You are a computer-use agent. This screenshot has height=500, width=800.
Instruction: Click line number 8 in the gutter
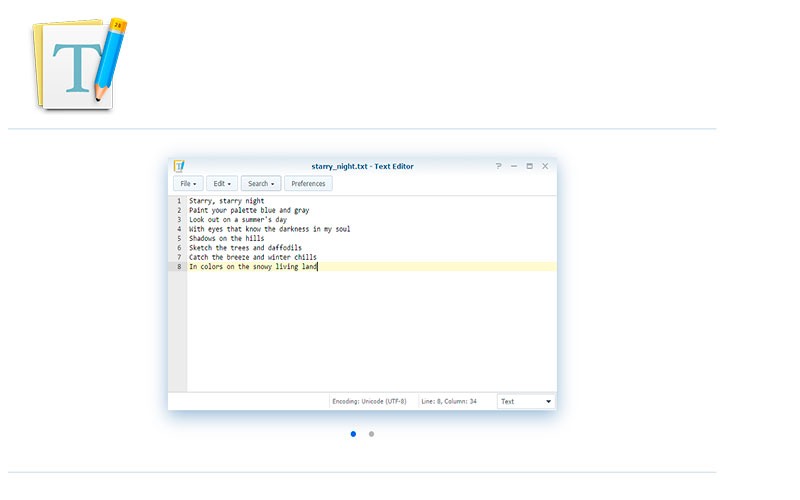coord(179,266)
